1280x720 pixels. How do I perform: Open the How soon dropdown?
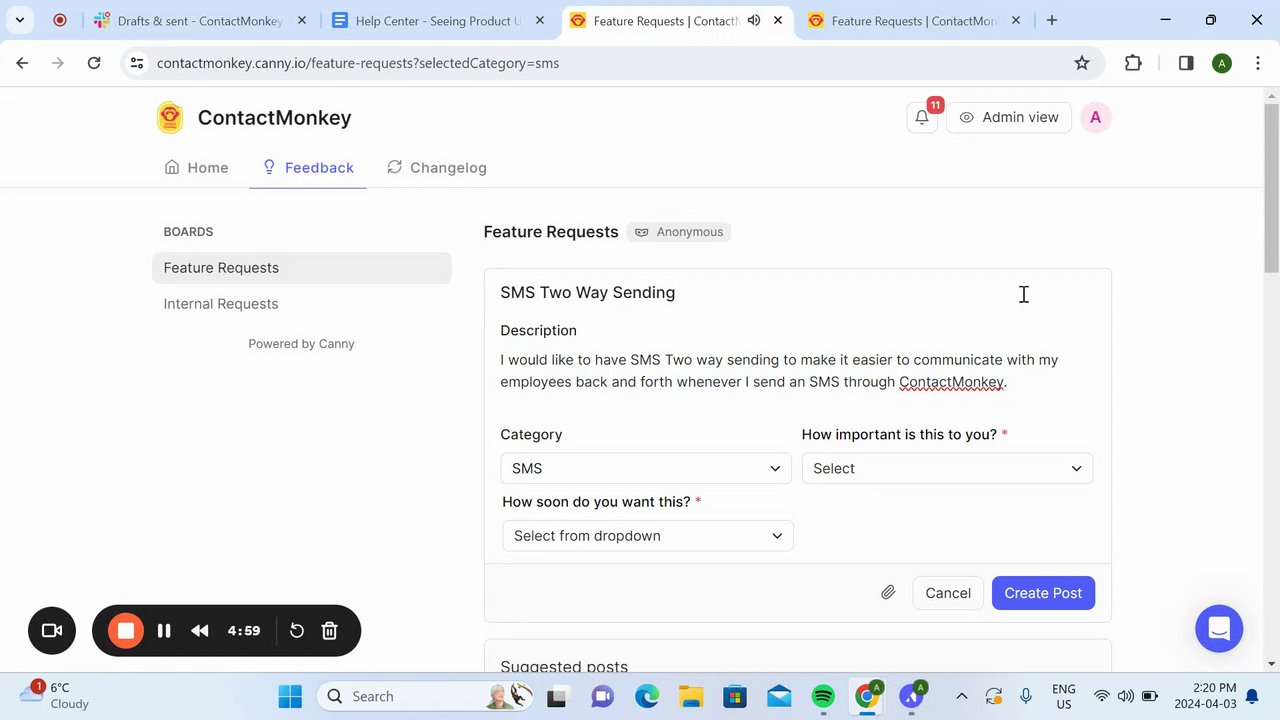[648, 536]
